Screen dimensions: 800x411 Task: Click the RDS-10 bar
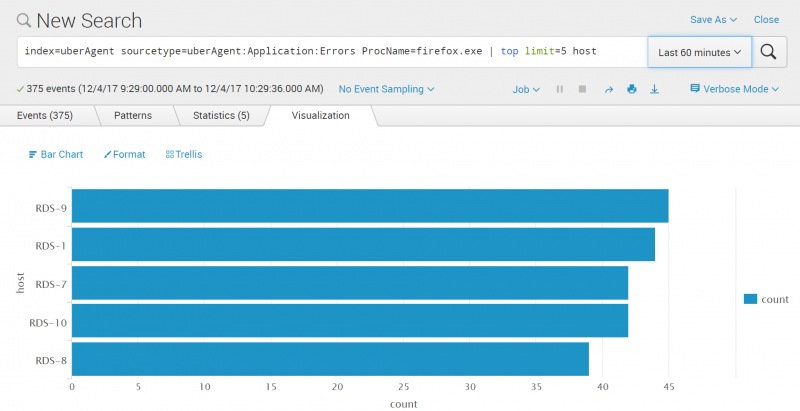click(350, 321)
